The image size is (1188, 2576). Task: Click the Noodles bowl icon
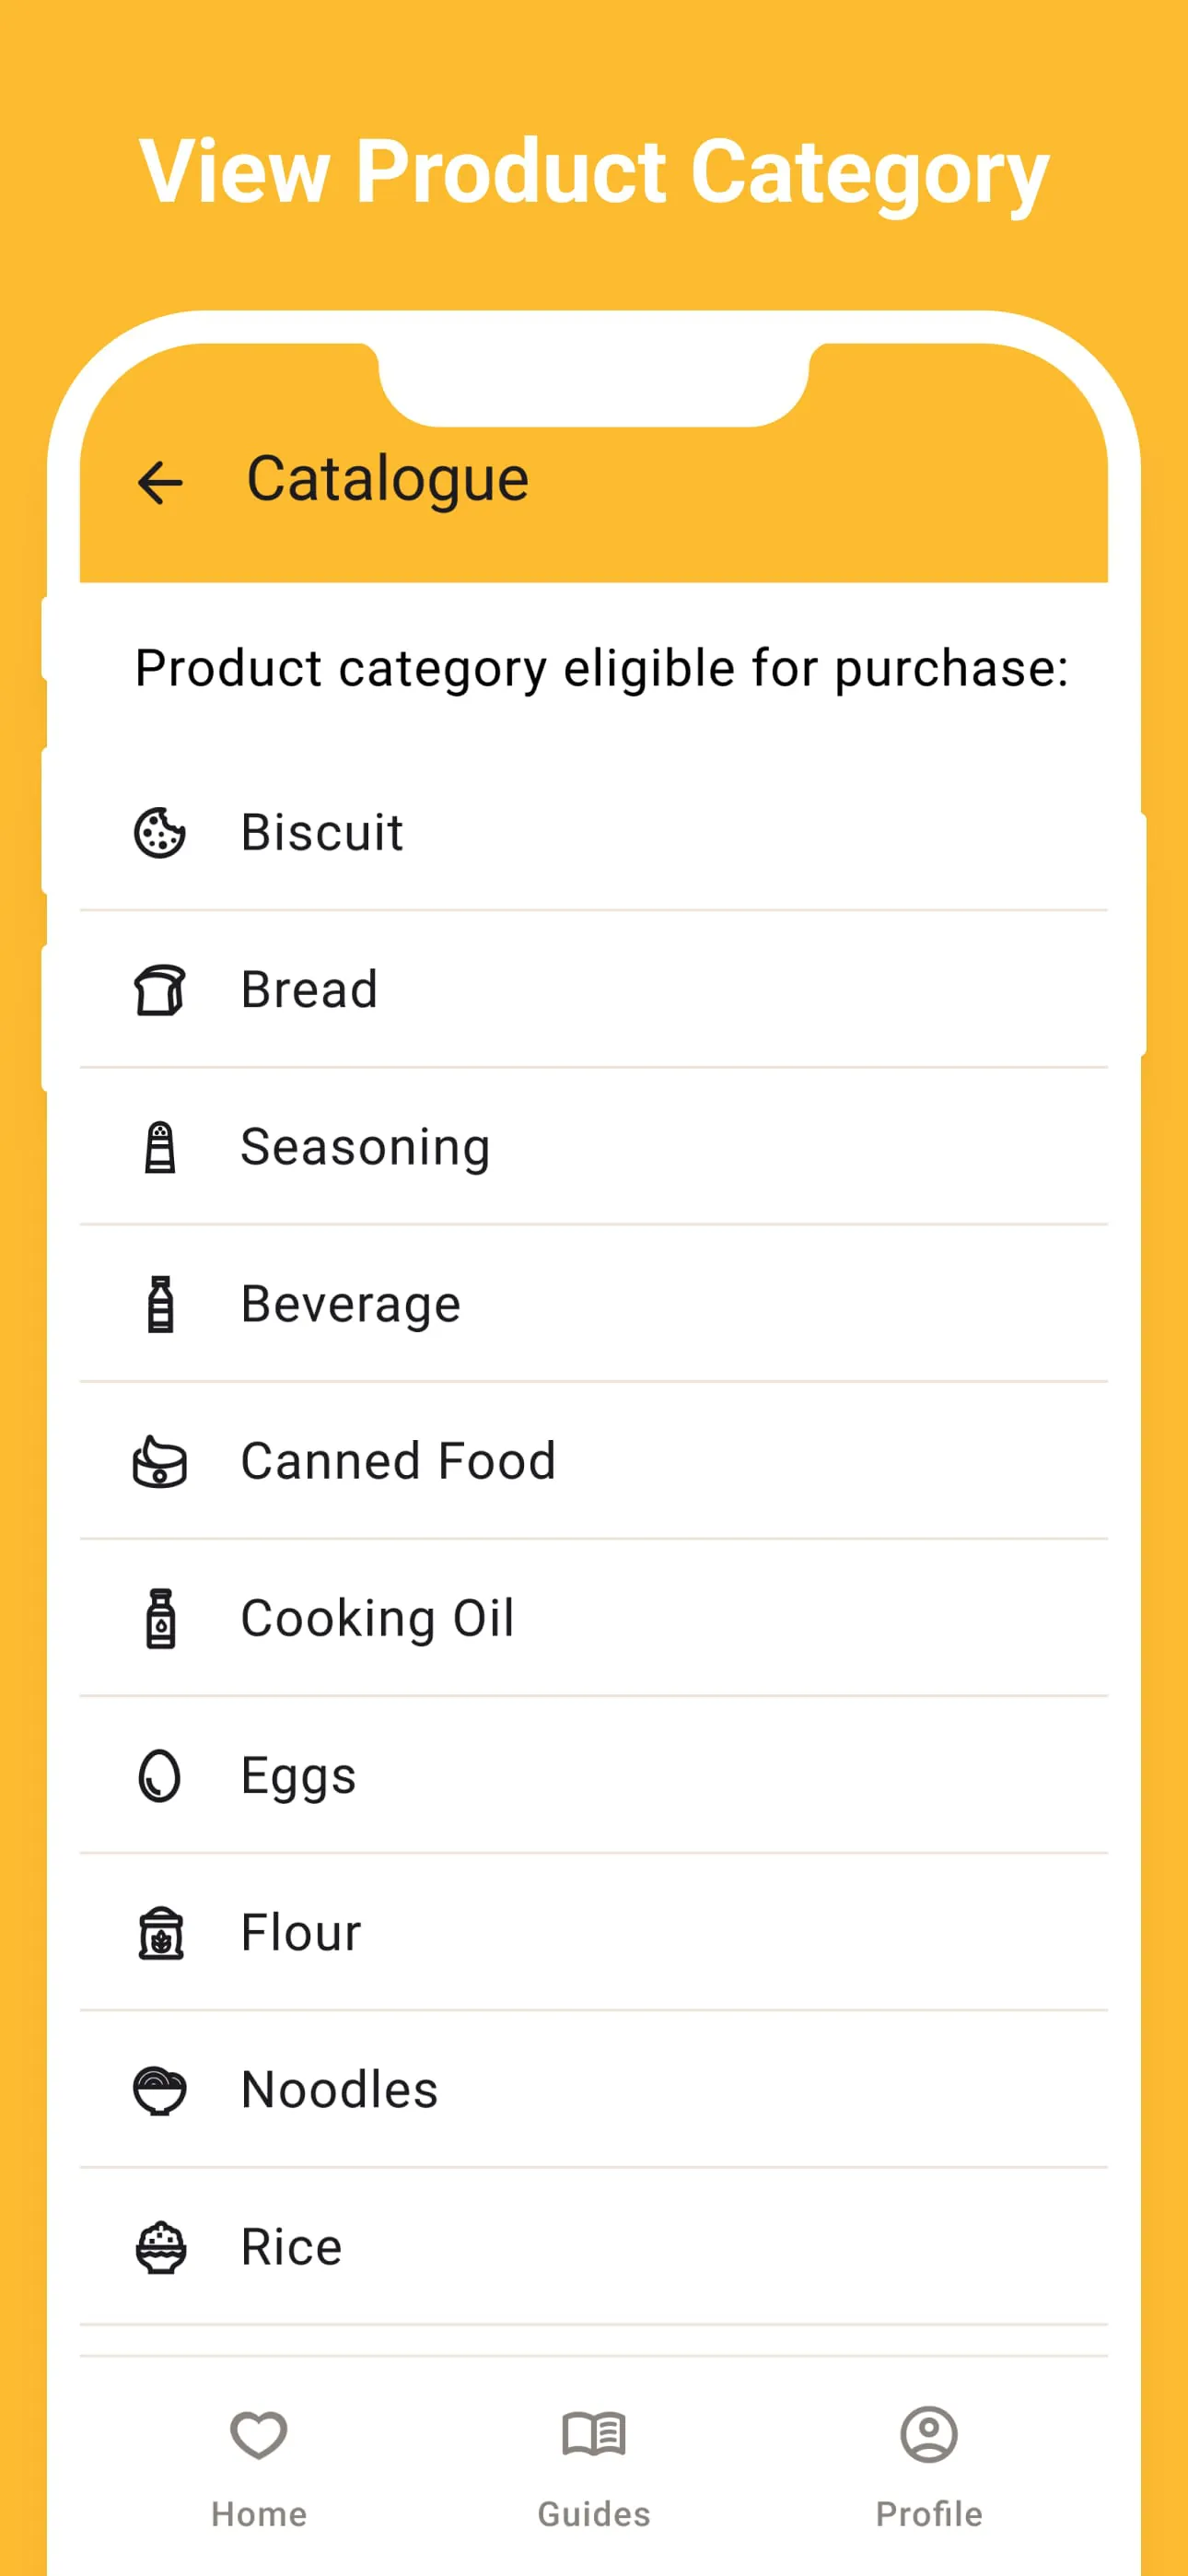(160, 2090)
